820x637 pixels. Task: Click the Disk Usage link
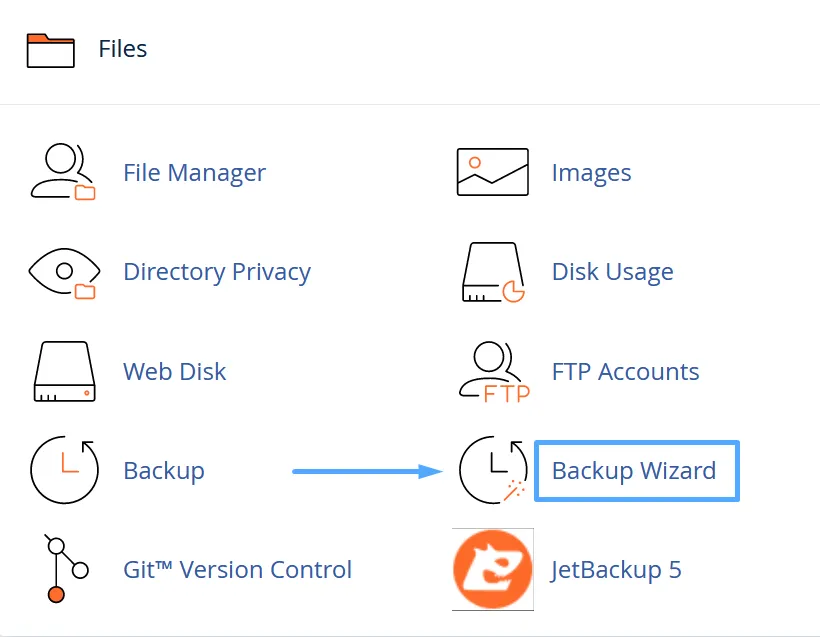tap(612, 271)
